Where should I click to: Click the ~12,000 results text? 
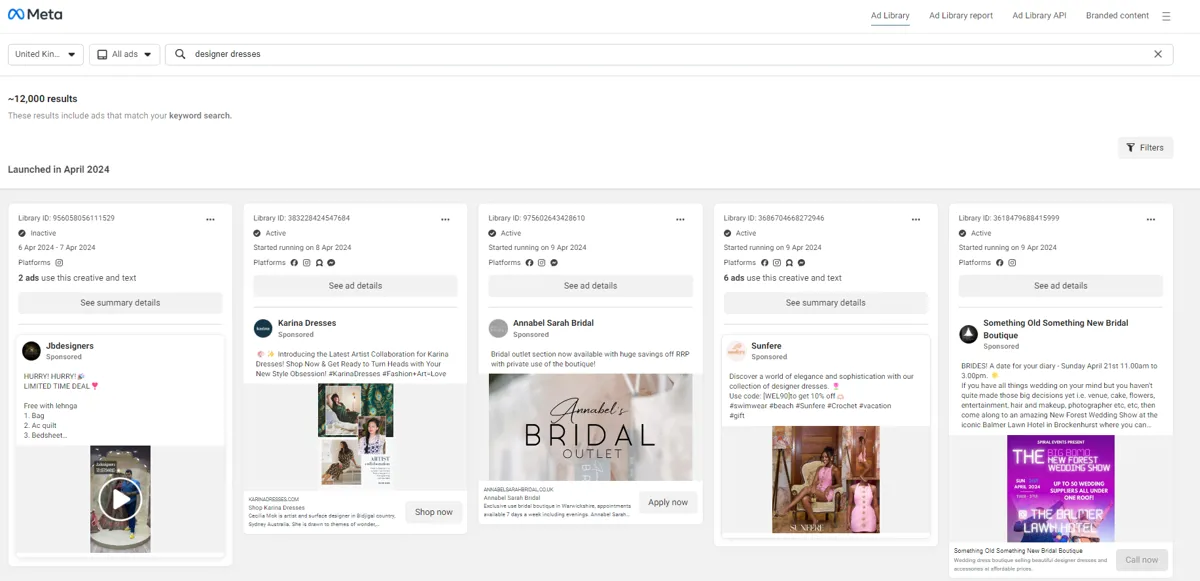(42, 99)
